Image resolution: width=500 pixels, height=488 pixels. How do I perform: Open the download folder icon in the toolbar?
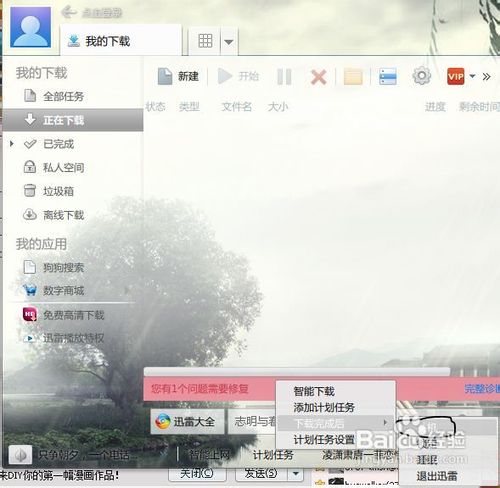click(353, 77)
